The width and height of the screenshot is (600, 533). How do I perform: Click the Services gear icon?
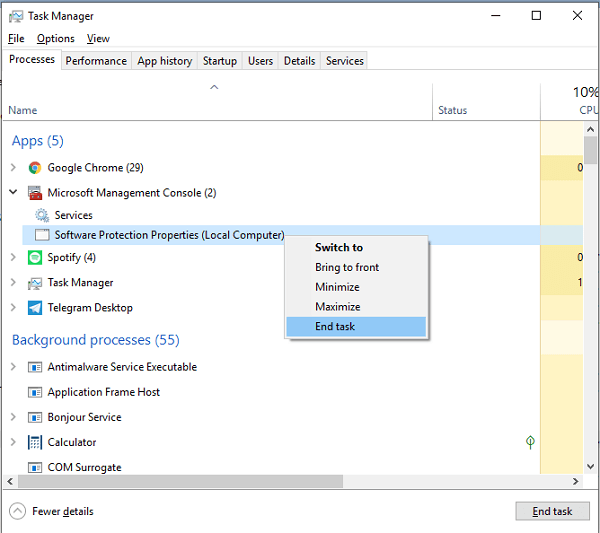pyautogui.click(x=42, y=215)
